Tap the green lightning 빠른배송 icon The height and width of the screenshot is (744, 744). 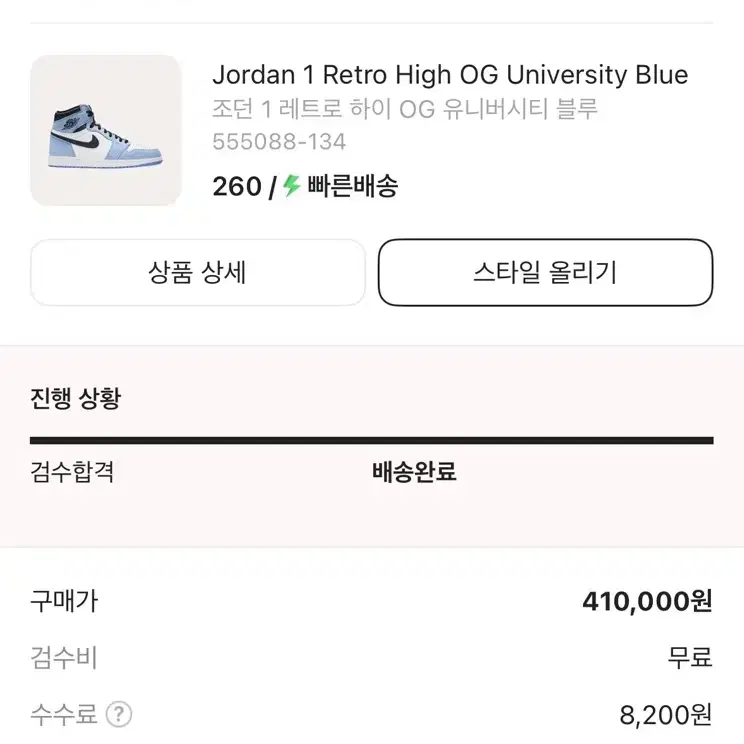tap(292, 186)
